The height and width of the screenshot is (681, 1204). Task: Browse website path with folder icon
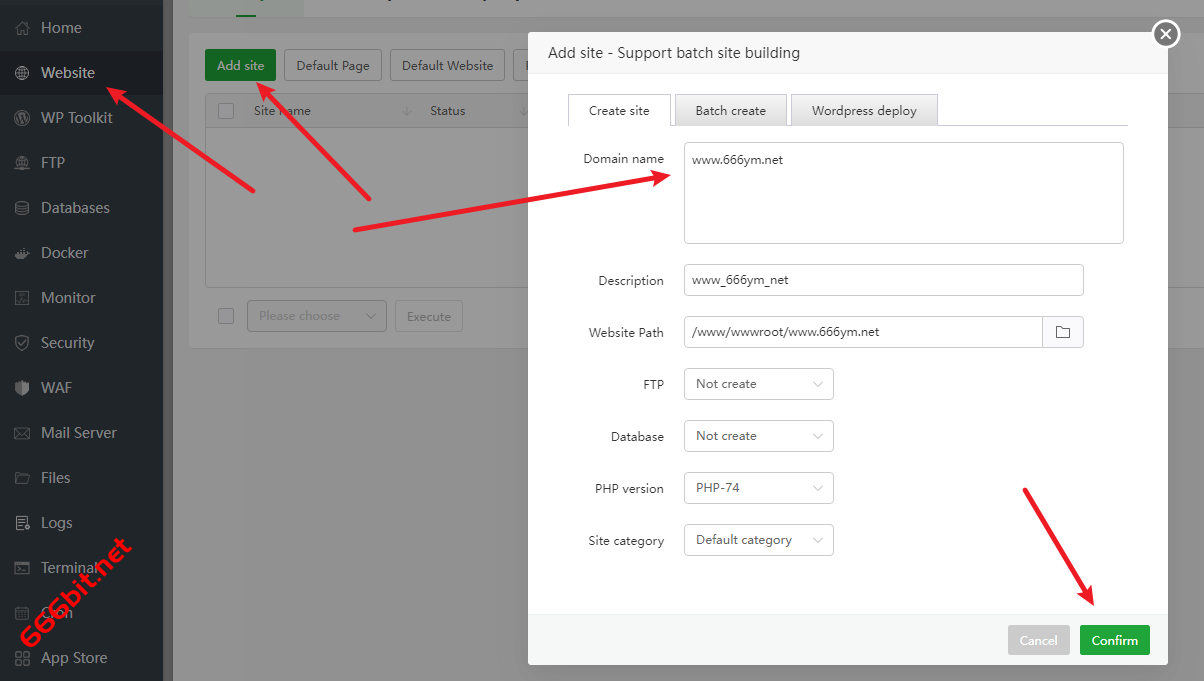point(1062,332)
